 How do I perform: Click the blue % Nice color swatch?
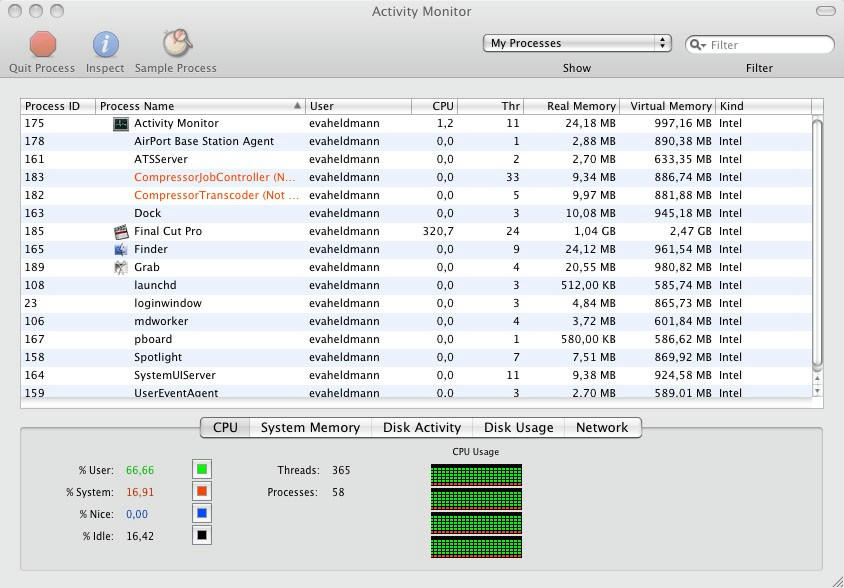pos(202,514)
